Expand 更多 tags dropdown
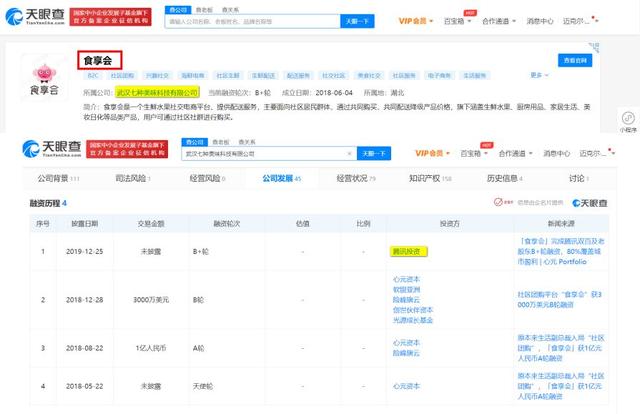Image resolution: width=640 pixels, height=414 pixels. coord(539,75)
